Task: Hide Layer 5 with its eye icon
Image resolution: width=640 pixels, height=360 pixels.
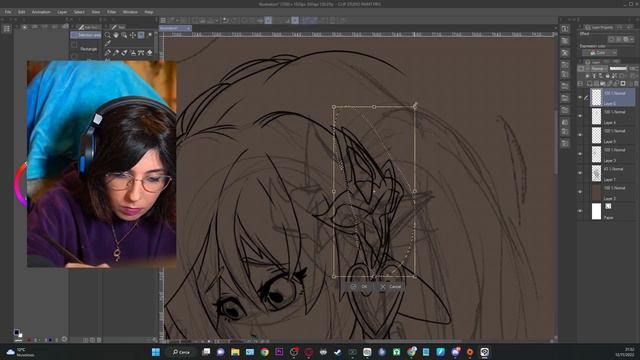Action: pyautogui.click(x=580, y=135)
